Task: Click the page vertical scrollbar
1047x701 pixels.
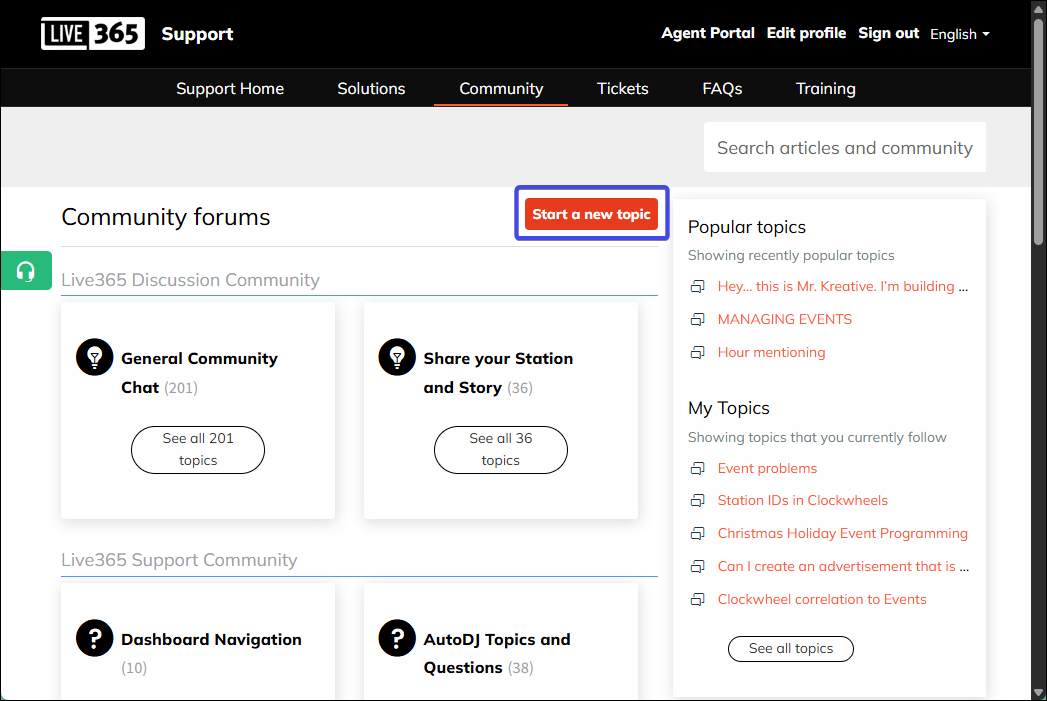Action: pos(1038,130)
